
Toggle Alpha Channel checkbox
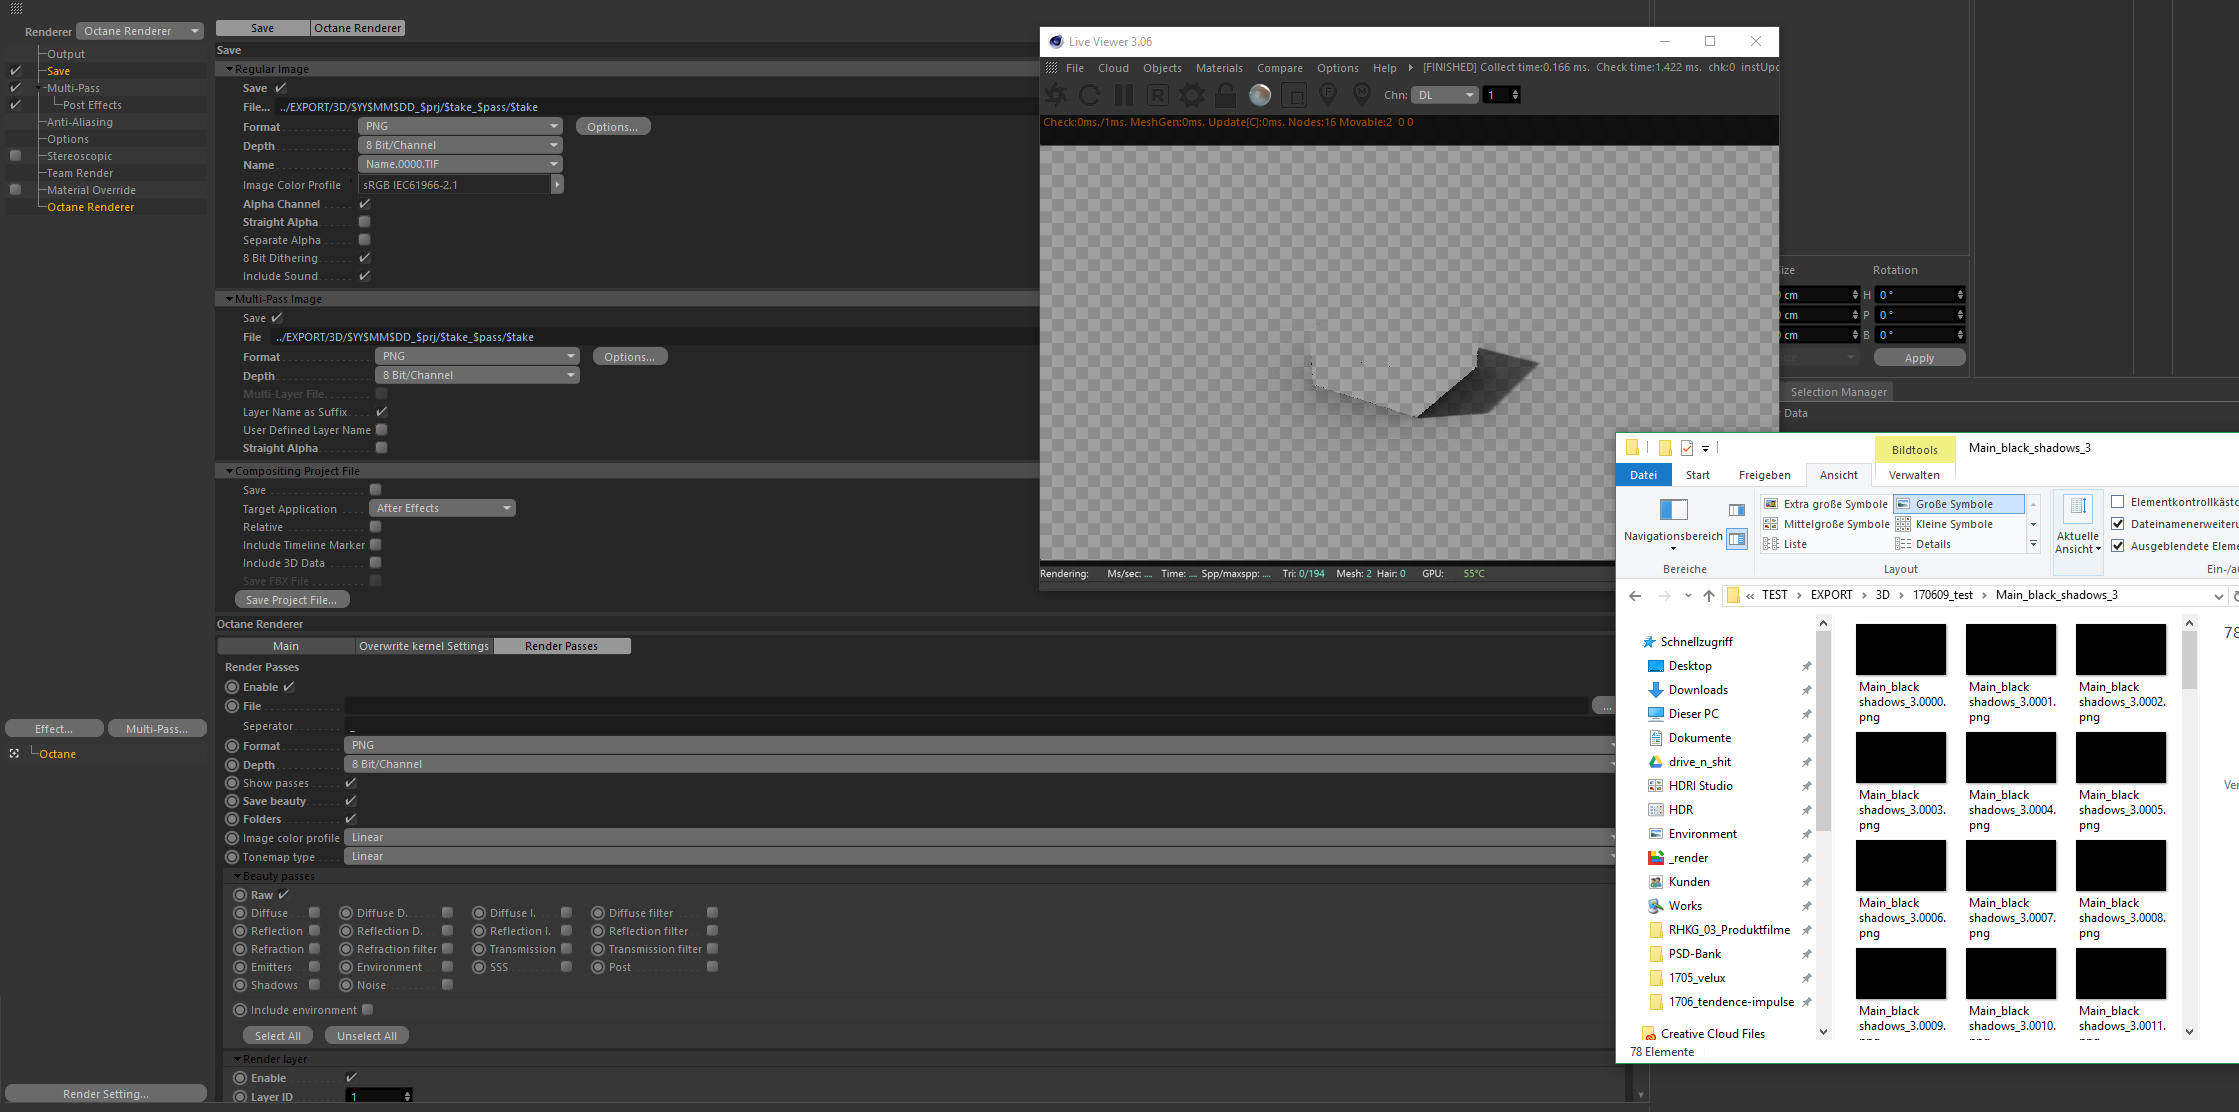tap(365, 204)
